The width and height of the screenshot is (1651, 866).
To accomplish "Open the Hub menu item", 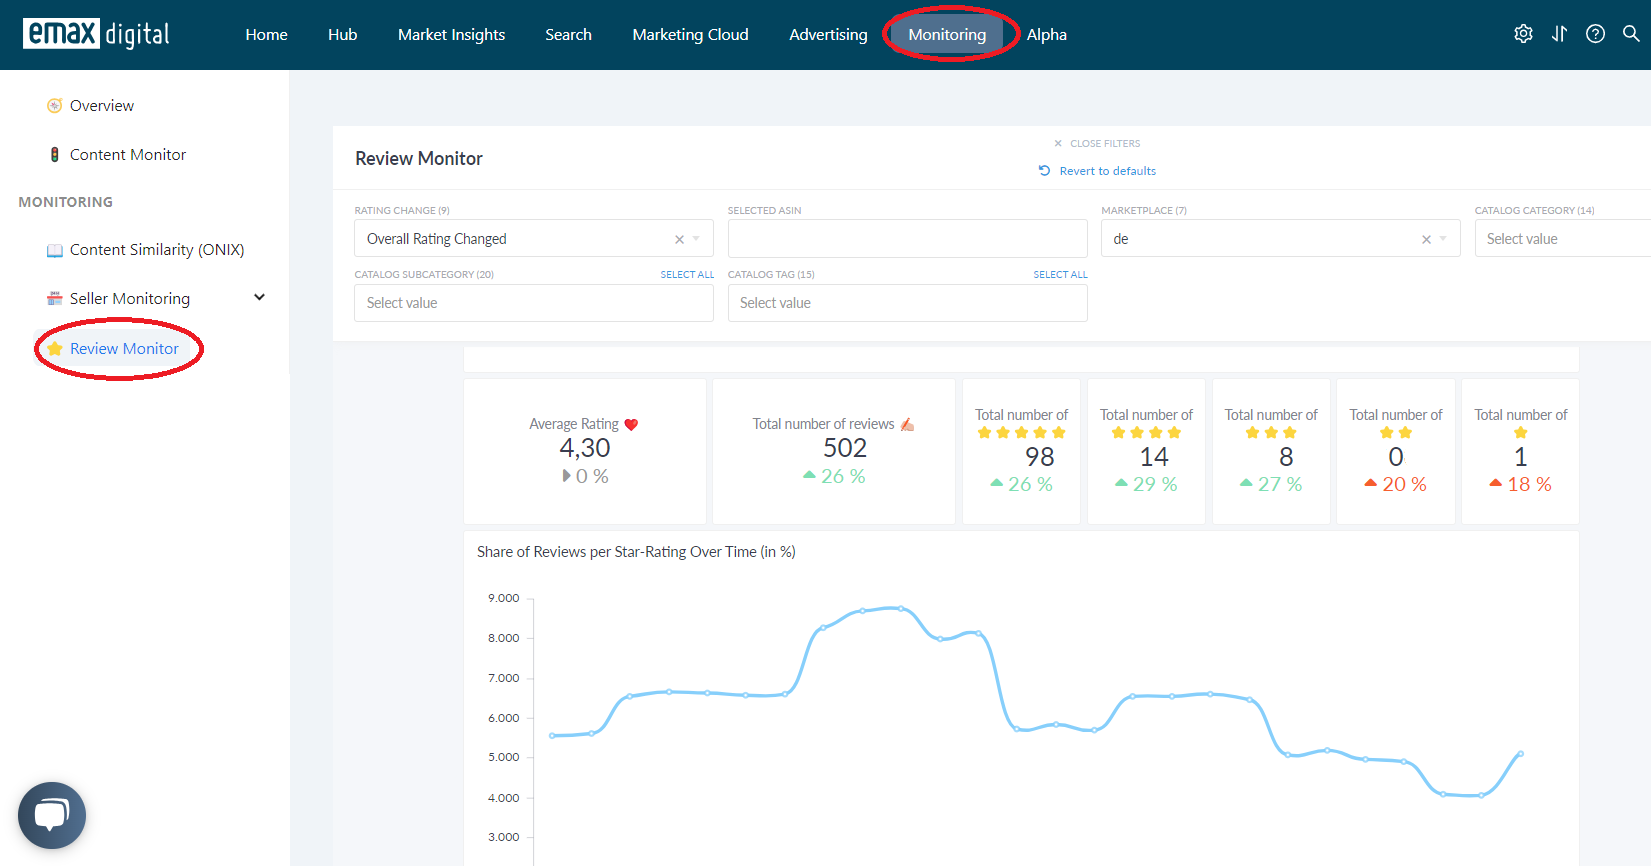I will [342, 35].
